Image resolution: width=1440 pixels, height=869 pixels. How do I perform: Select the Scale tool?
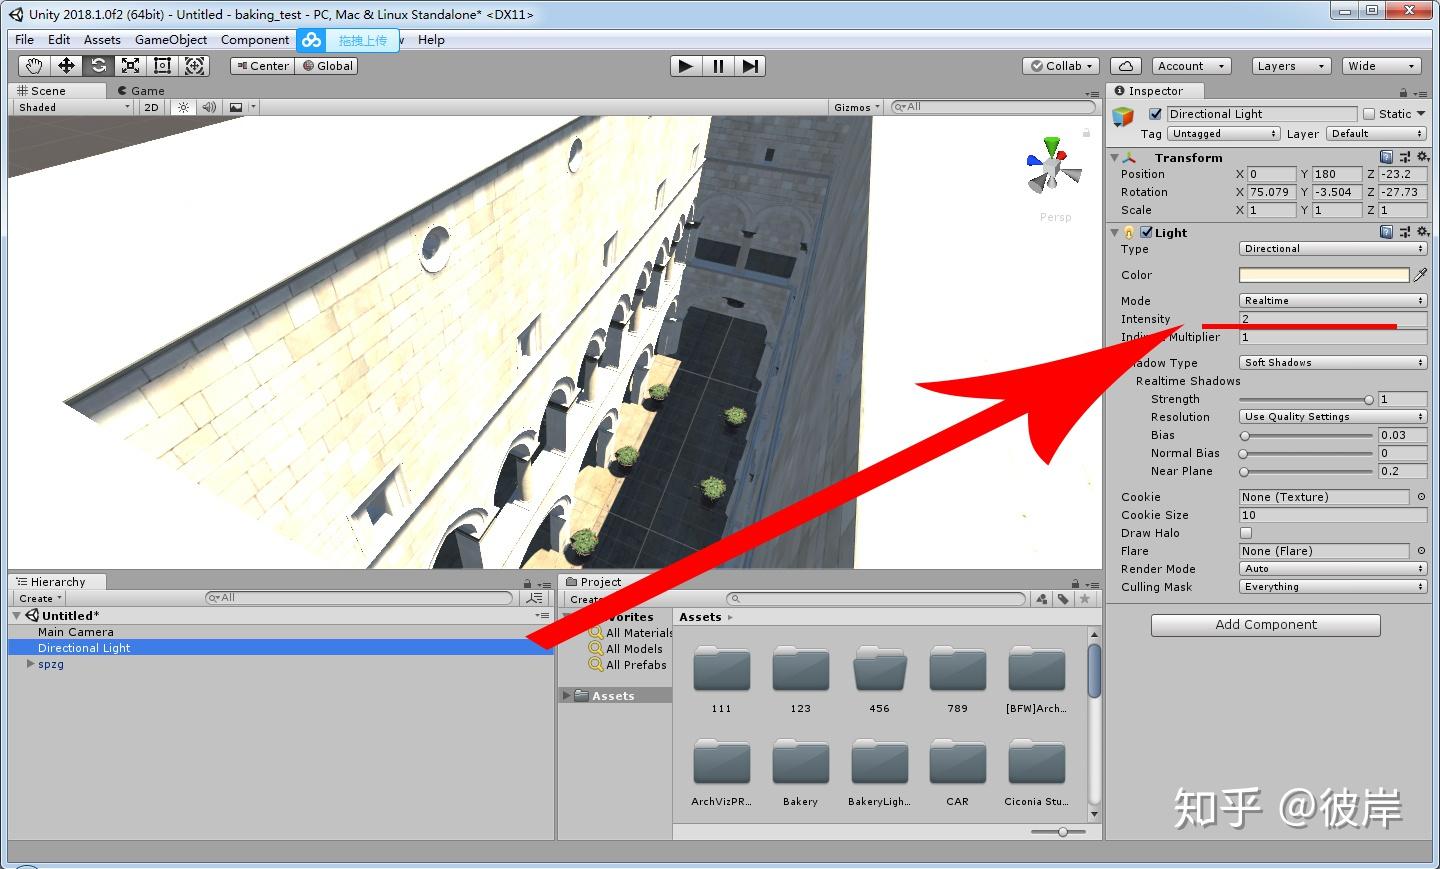click(x=130, y=66)
